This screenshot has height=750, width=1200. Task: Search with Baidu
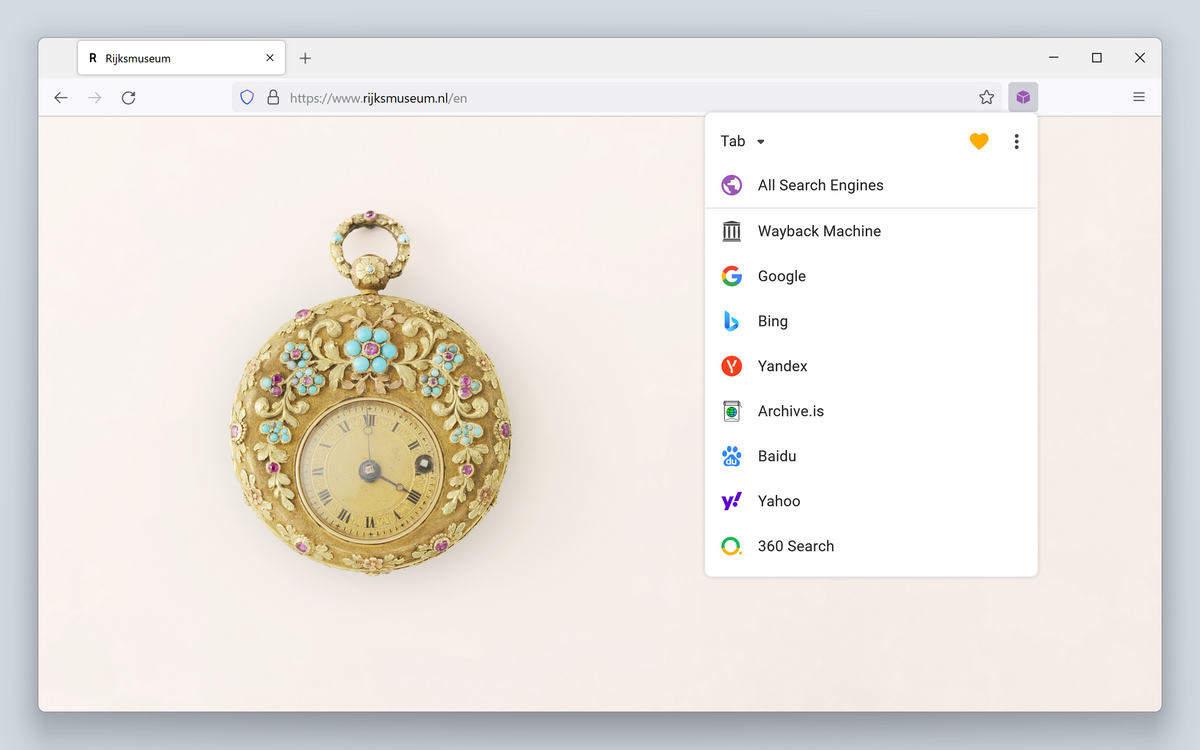point(871,456)
